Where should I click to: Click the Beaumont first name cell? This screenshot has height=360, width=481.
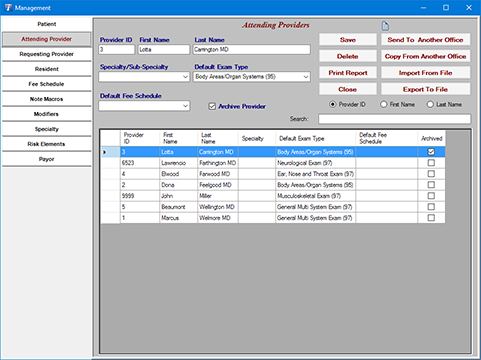coord(178,207)
